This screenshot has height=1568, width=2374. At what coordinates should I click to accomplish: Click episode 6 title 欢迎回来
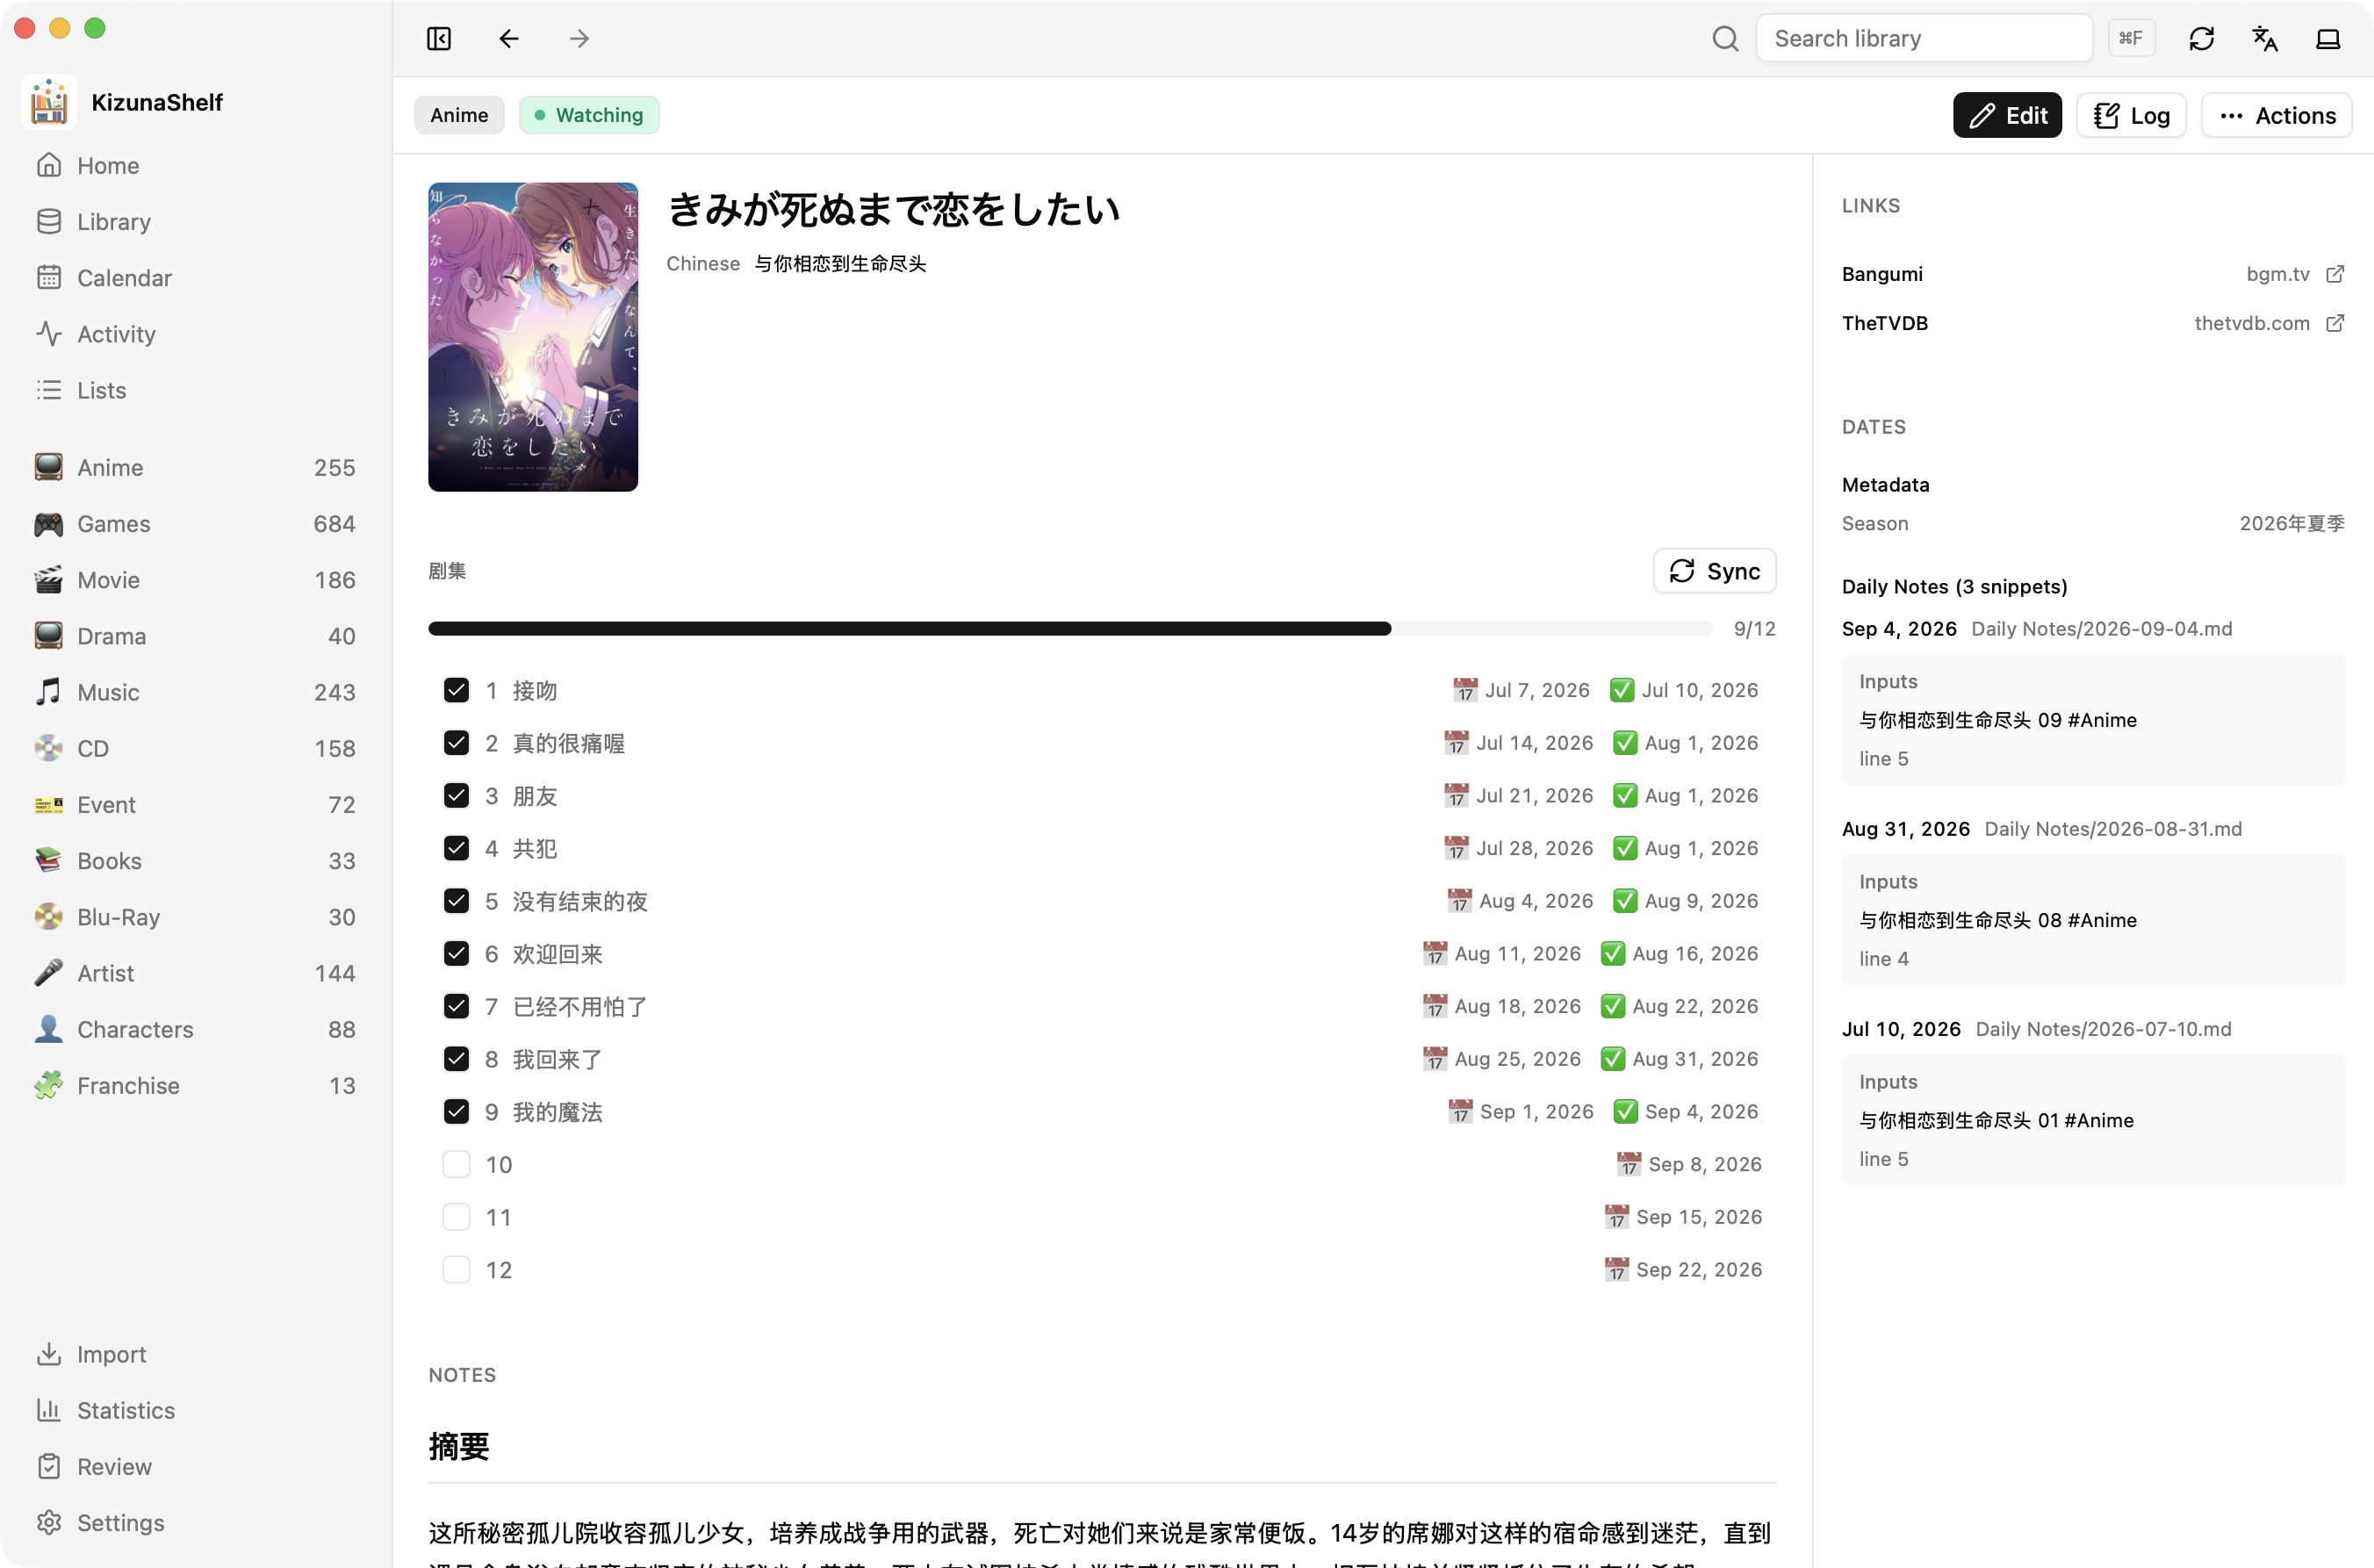coord(558,954)
